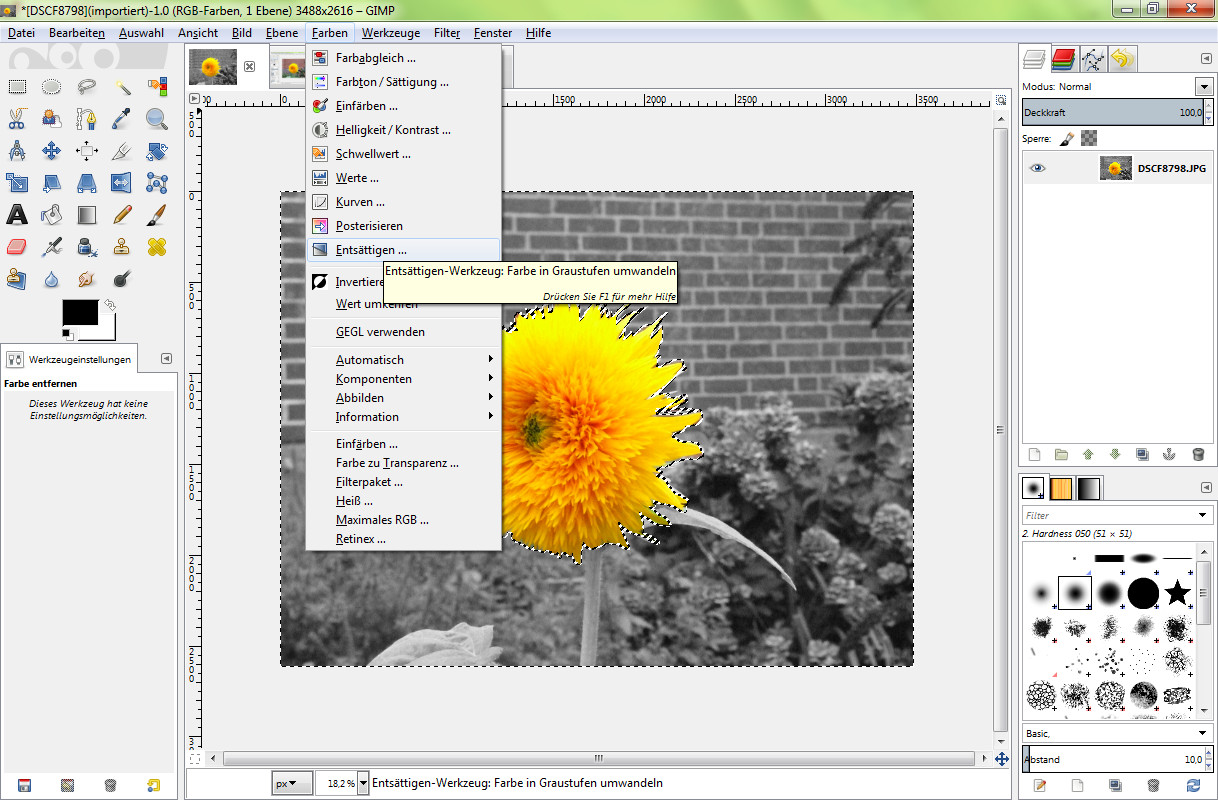The image size is (1218, 804).
Task: Create a new layer in the Layers panel
Action: 1034,454
